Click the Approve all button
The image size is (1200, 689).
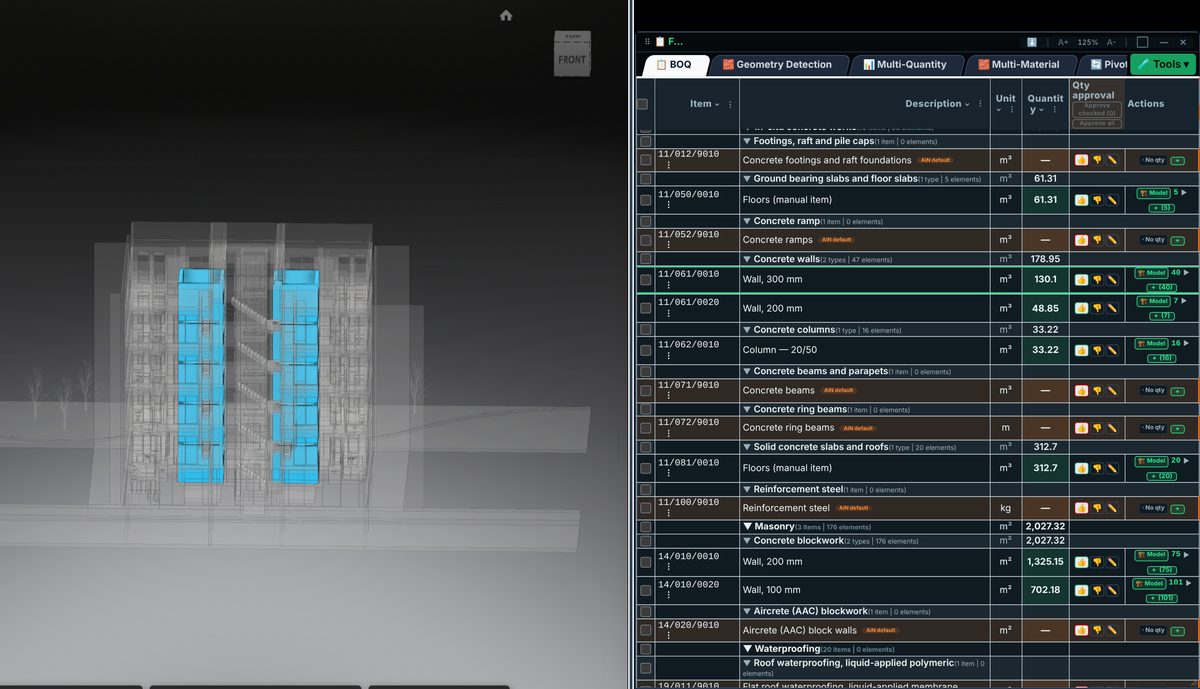tap(1097, 123)
